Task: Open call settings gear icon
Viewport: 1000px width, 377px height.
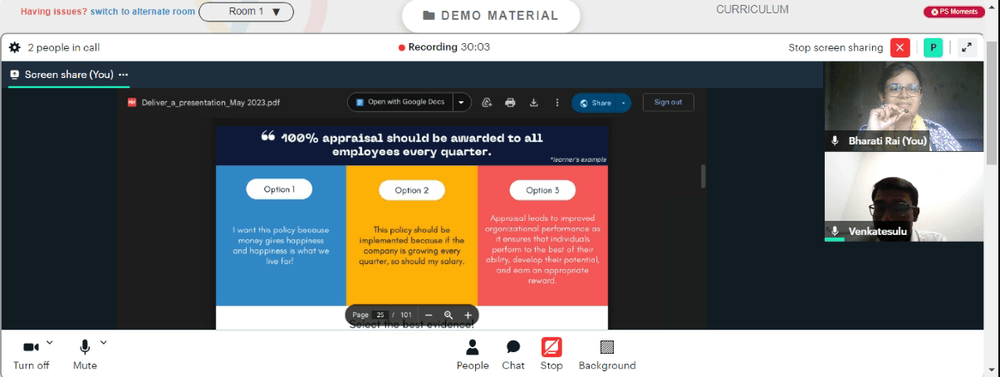Action: [x=15, y=48]
